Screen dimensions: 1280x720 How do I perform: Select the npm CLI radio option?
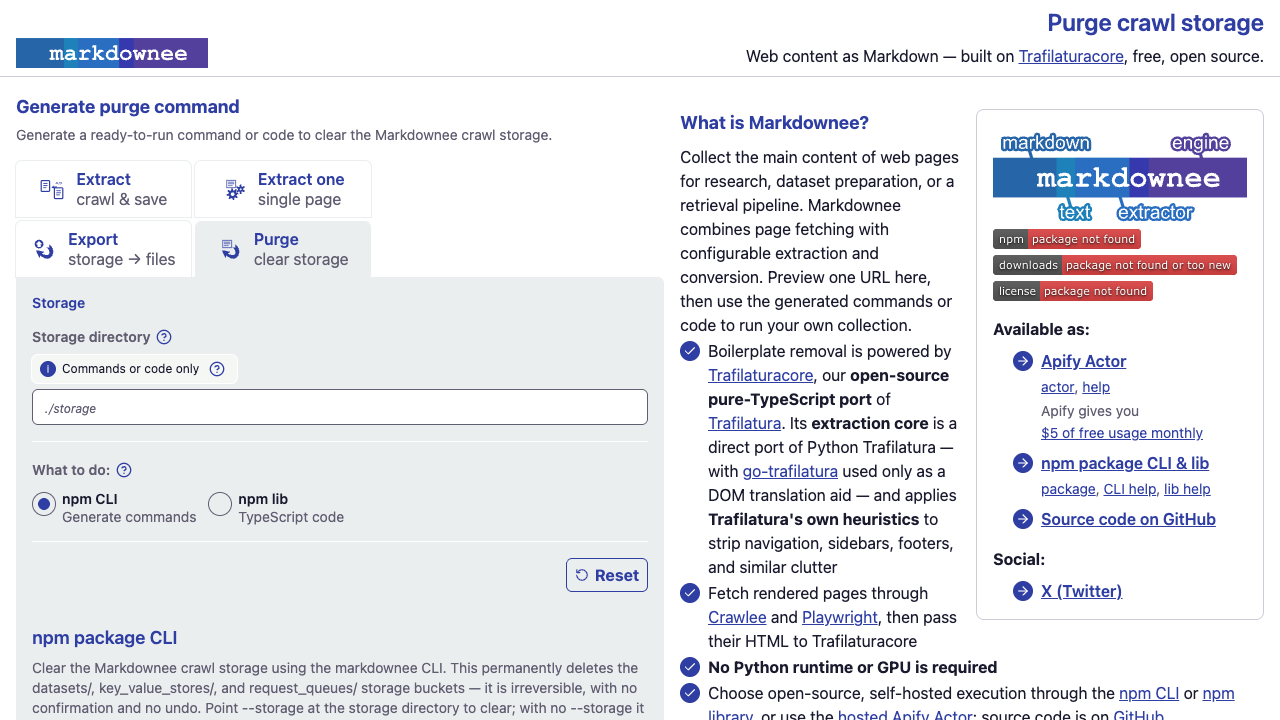click(x=44, y=505)
